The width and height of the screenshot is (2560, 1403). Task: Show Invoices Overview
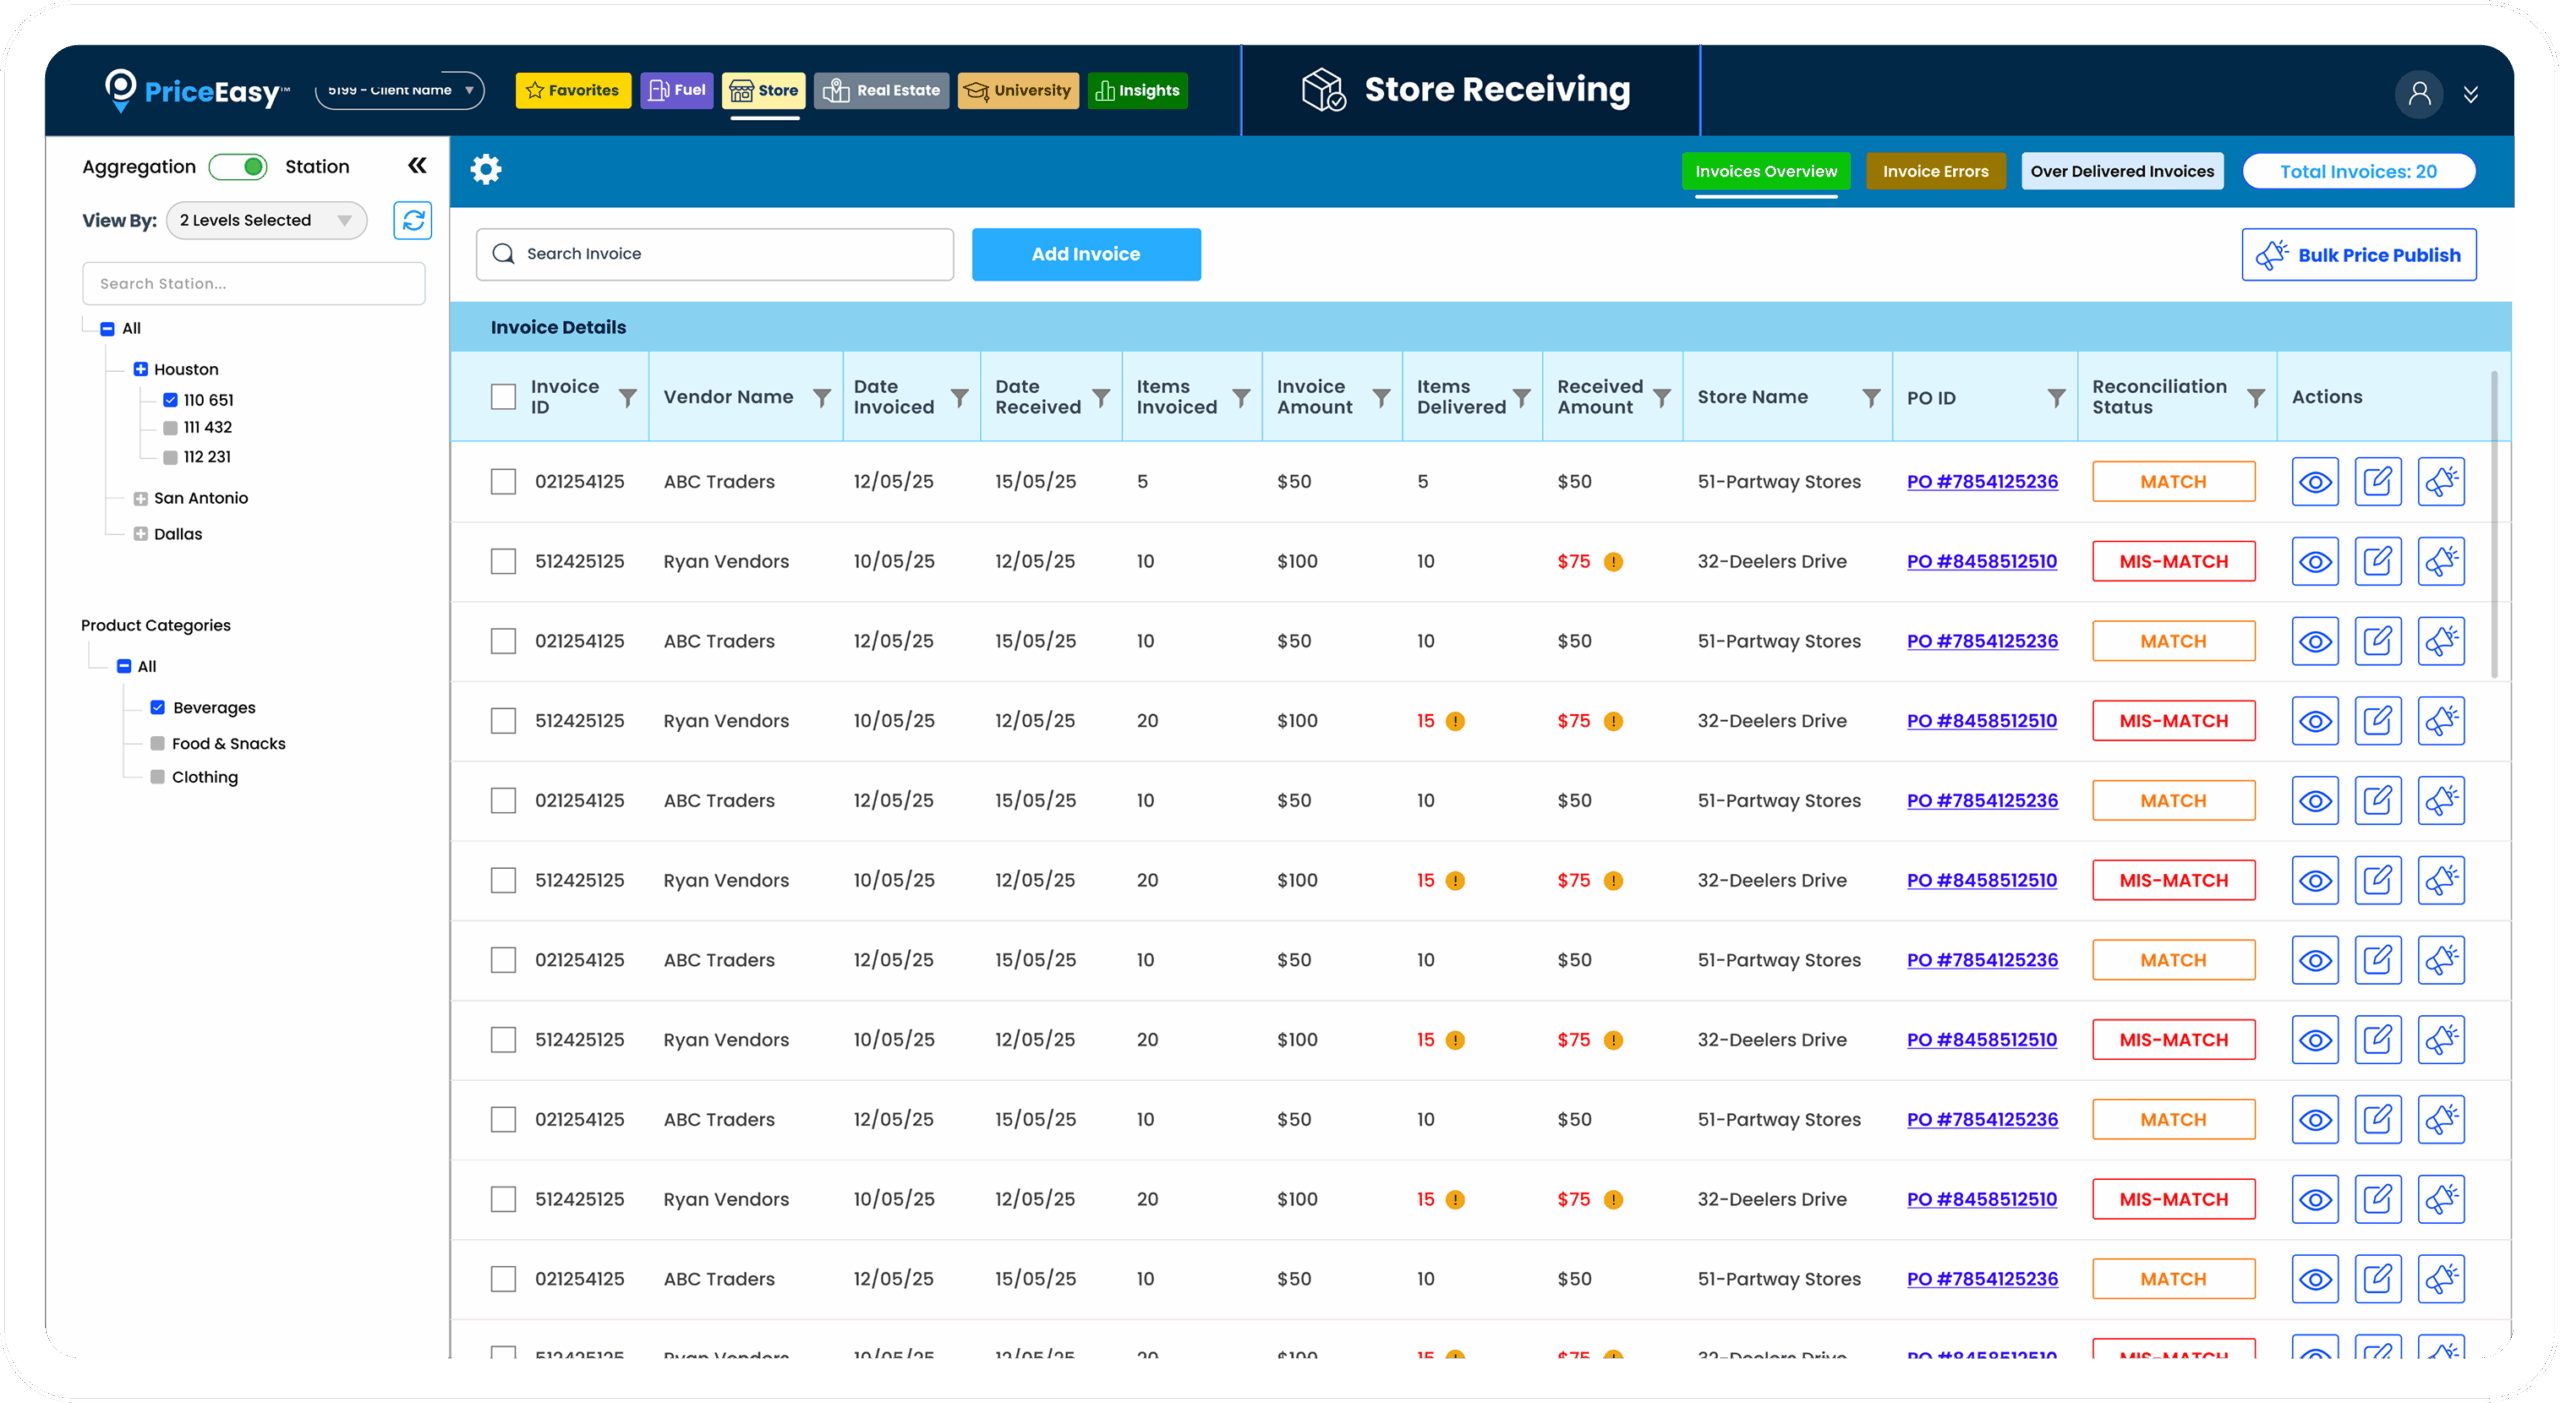(x=1766, y=171)
